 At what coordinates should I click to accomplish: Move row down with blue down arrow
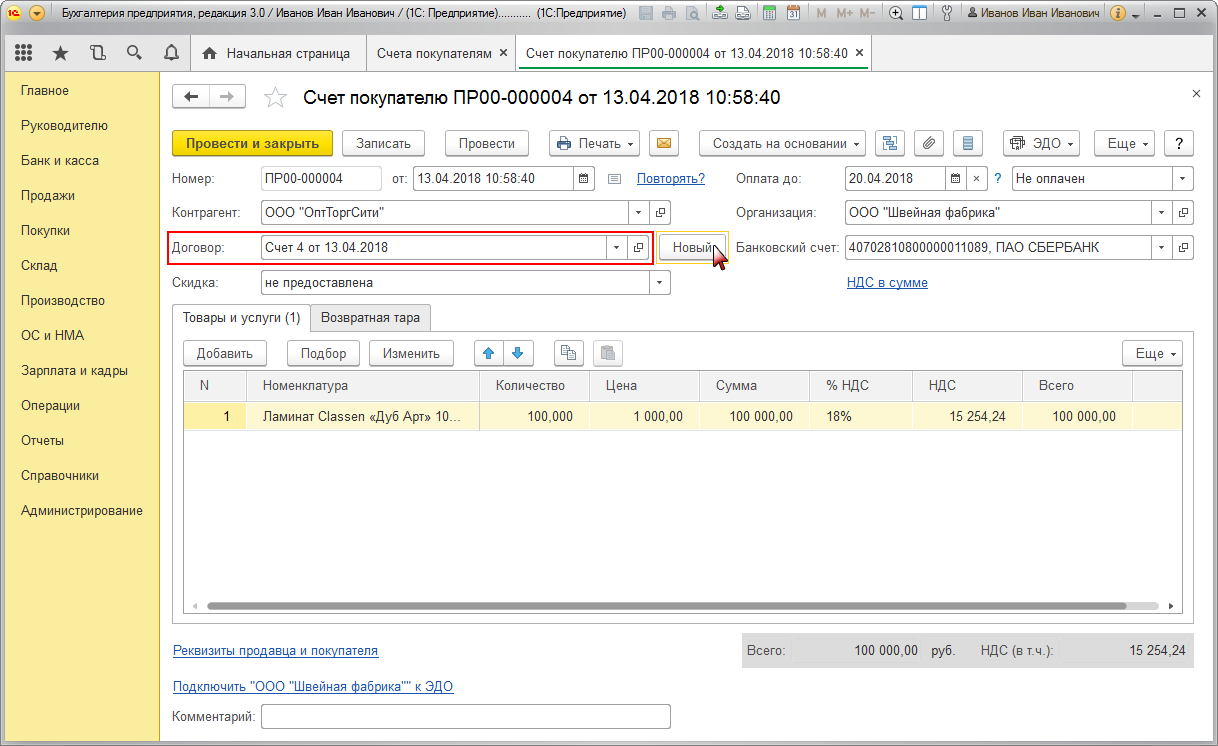[x=517, y=353]
